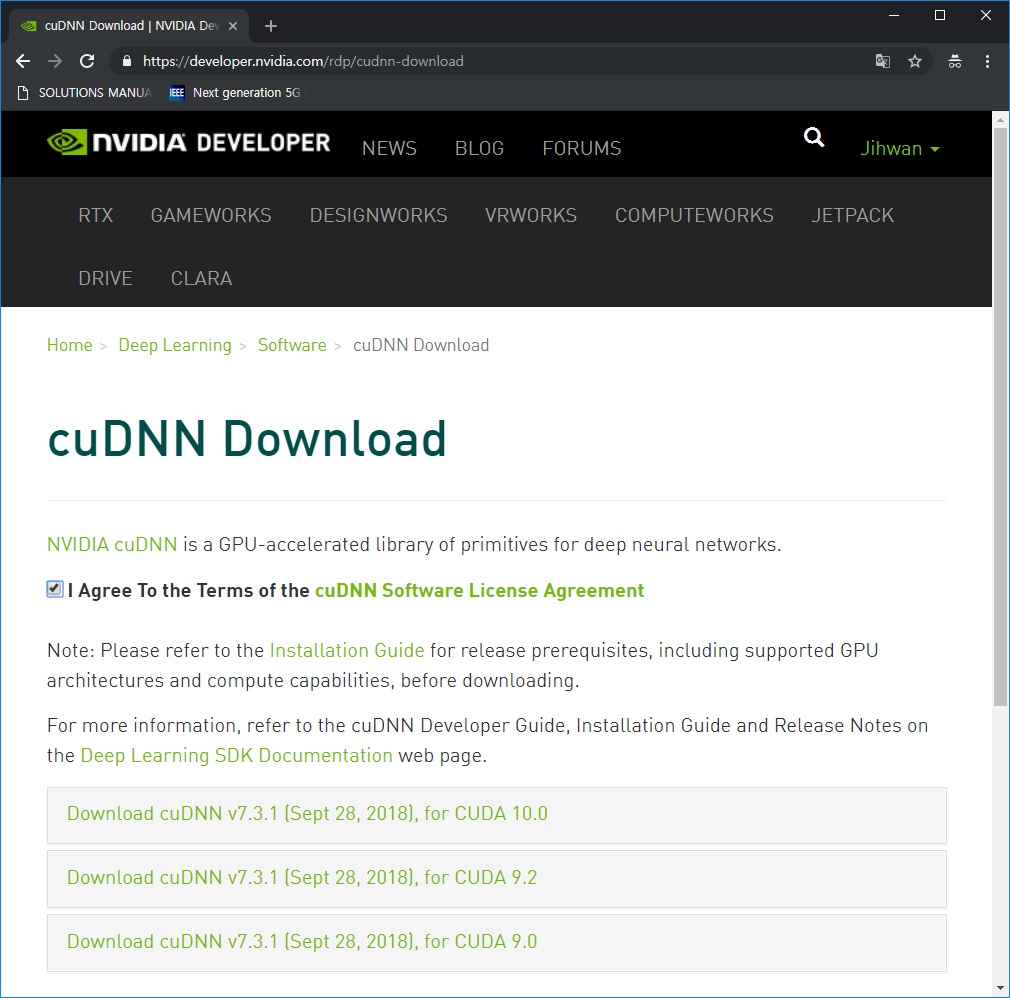Viewport: 1010px width, 998px height.
Task: Click the Home breadcrumb link
Action: point(69,345)
